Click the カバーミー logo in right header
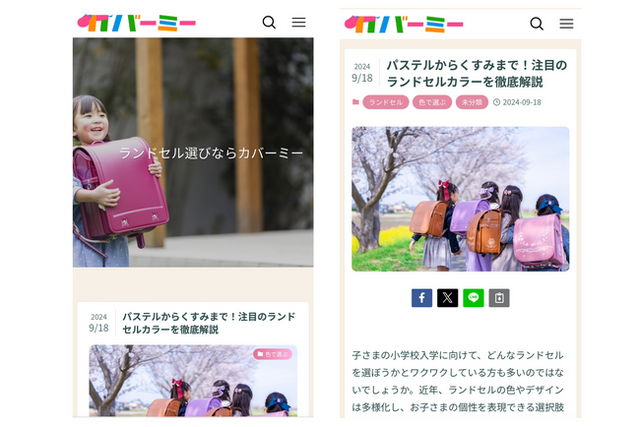 (404, 24)
